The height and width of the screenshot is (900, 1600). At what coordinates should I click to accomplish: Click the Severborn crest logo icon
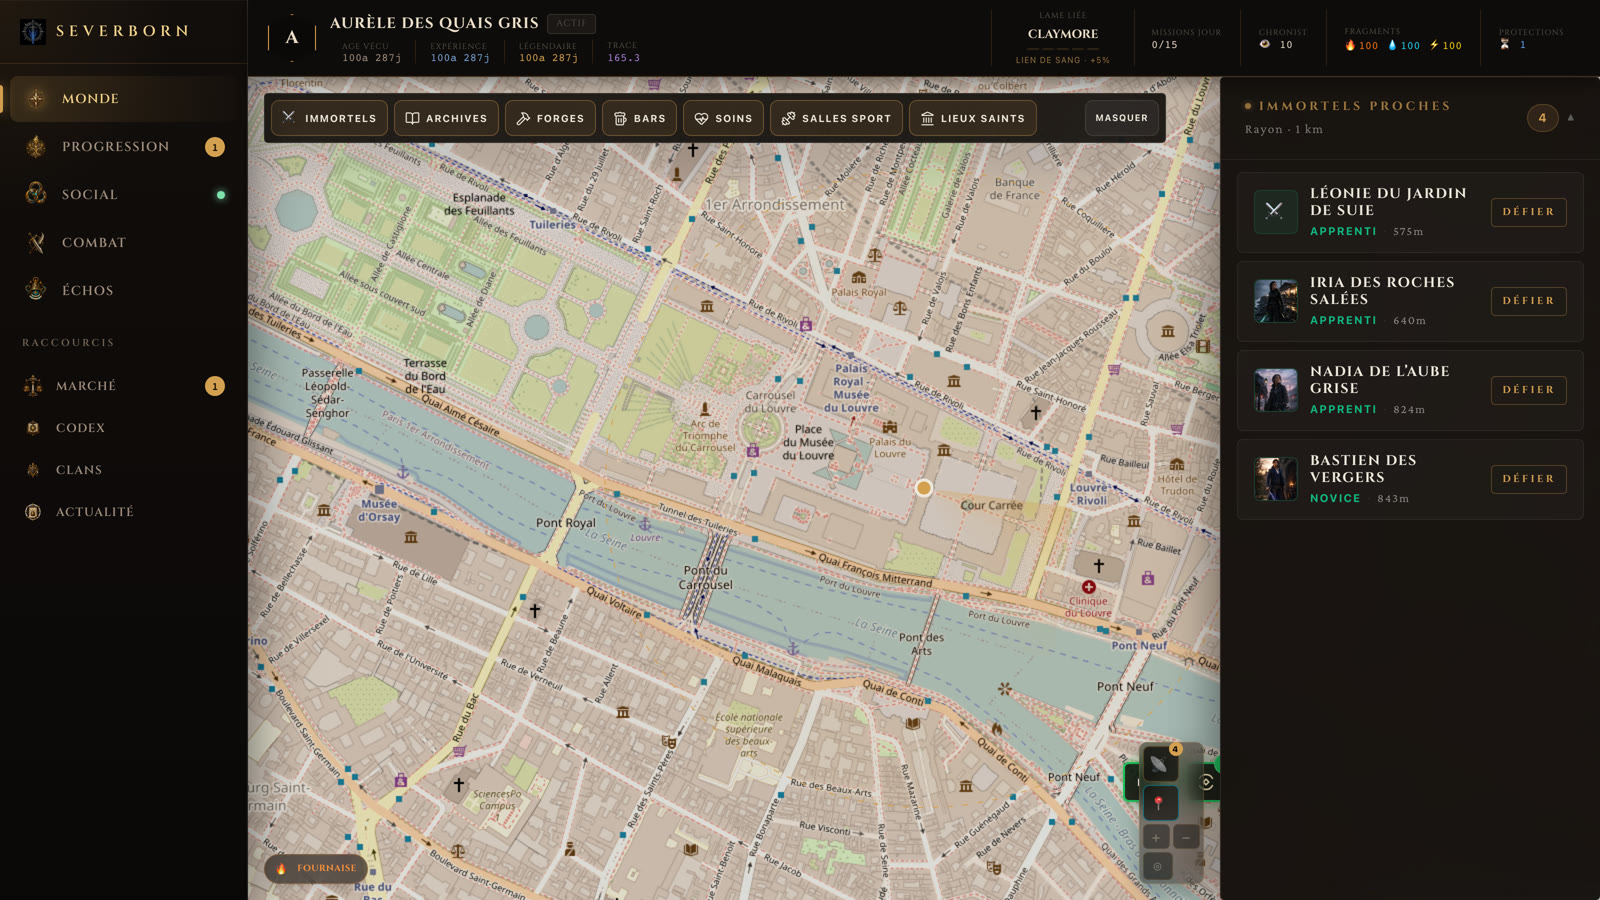tap(33, 31)
